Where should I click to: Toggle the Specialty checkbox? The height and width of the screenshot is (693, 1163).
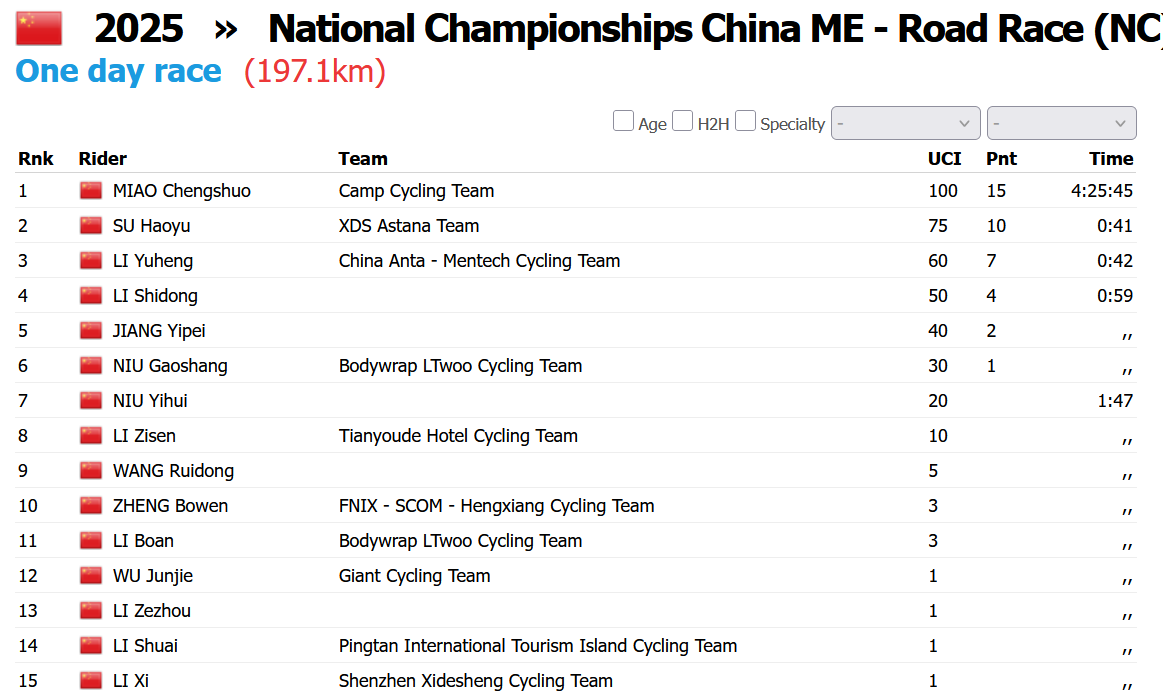click(745, 122)
